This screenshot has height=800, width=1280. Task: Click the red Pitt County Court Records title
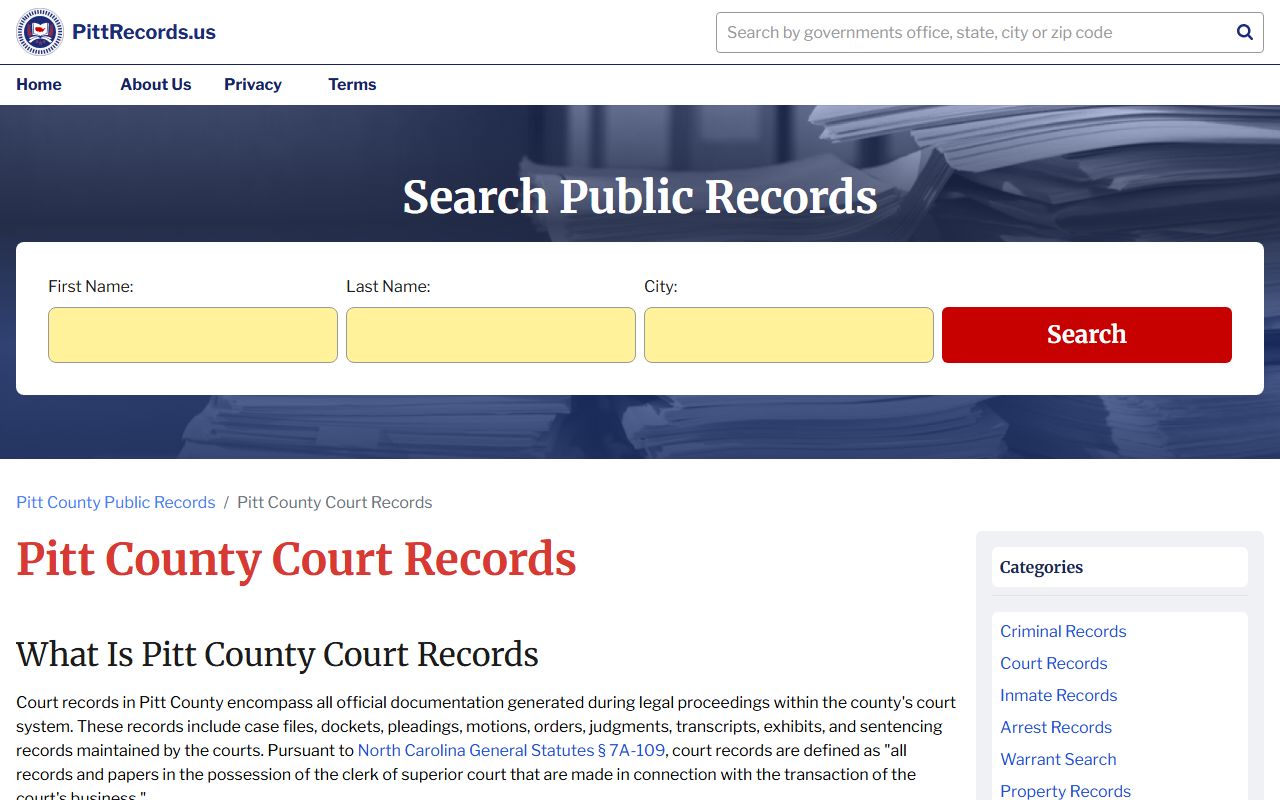(x=296, y=559)
